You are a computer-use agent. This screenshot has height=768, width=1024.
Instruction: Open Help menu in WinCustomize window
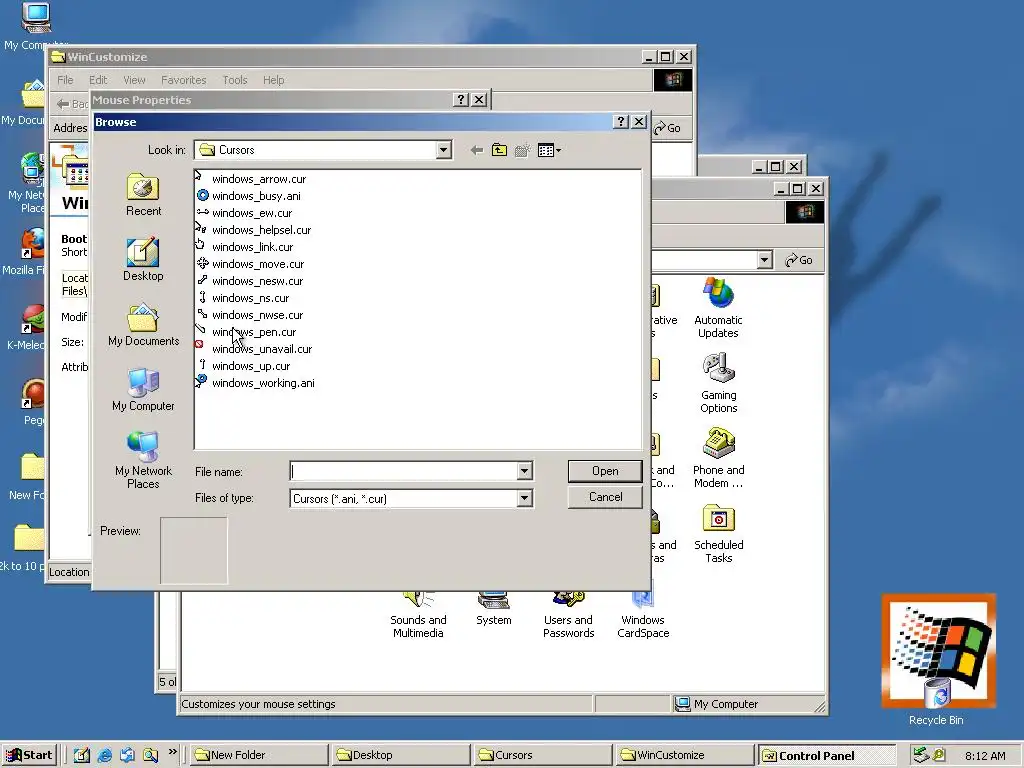[x=274, y=80]
